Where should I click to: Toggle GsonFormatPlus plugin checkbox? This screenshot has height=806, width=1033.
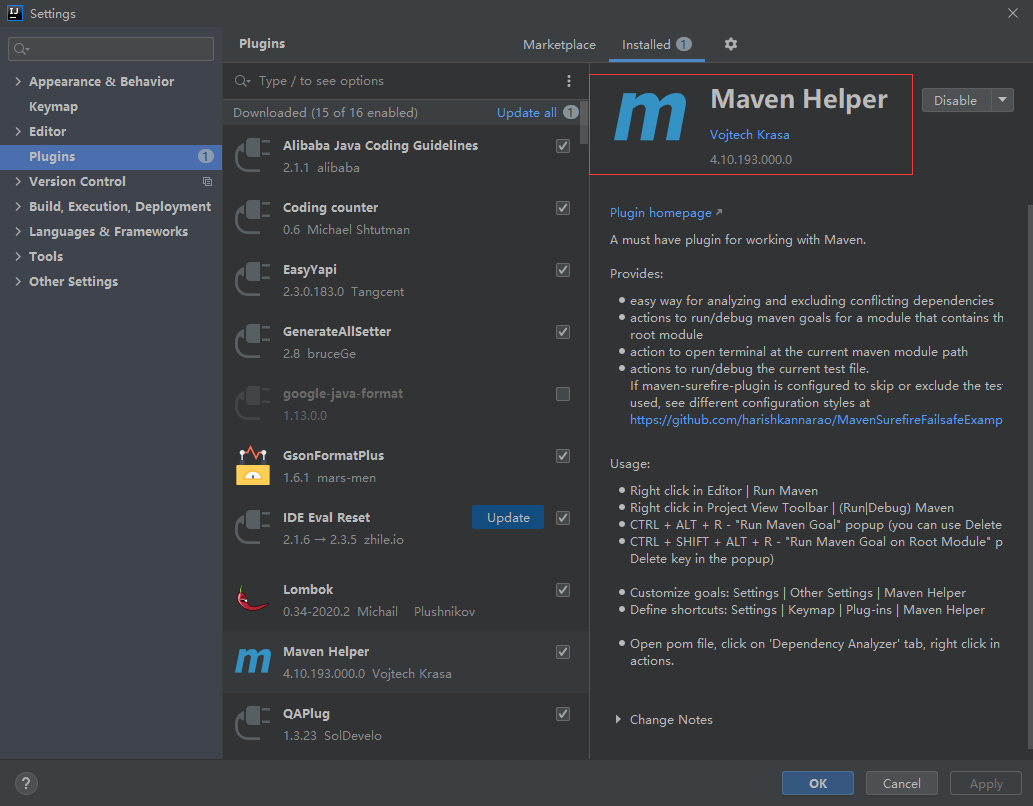(x=563, y=455)
